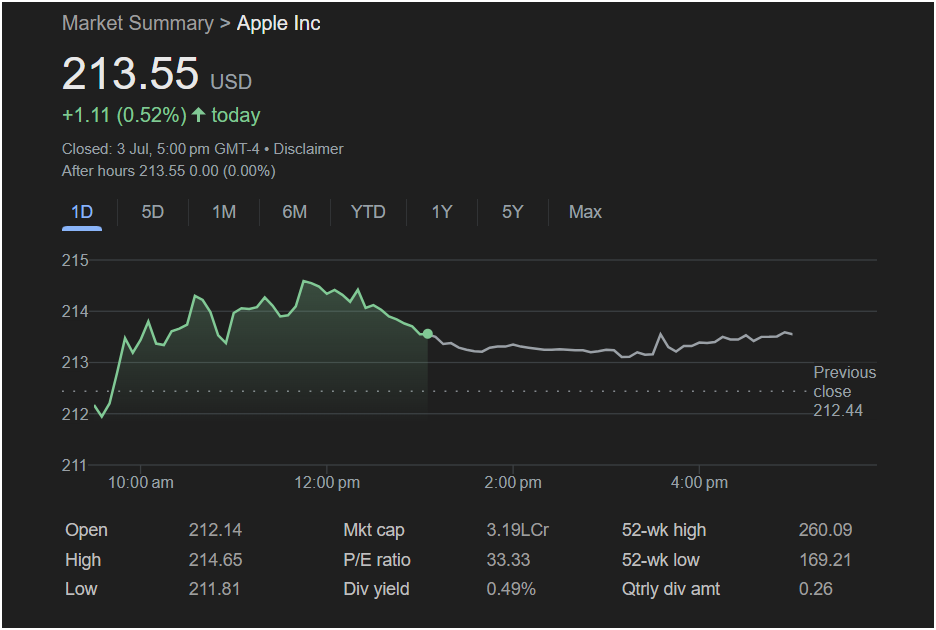Click the green up arrow icon
936x630 pixels.
tap(199, 114)
